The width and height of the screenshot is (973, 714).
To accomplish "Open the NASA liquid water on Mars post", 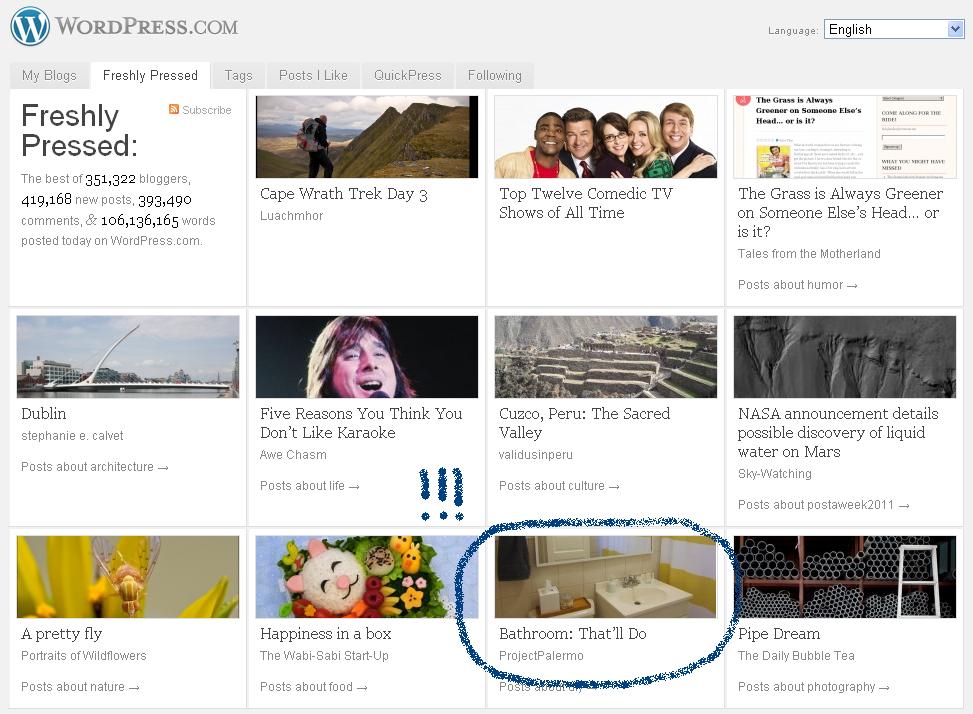I will [x=837, y=433].
